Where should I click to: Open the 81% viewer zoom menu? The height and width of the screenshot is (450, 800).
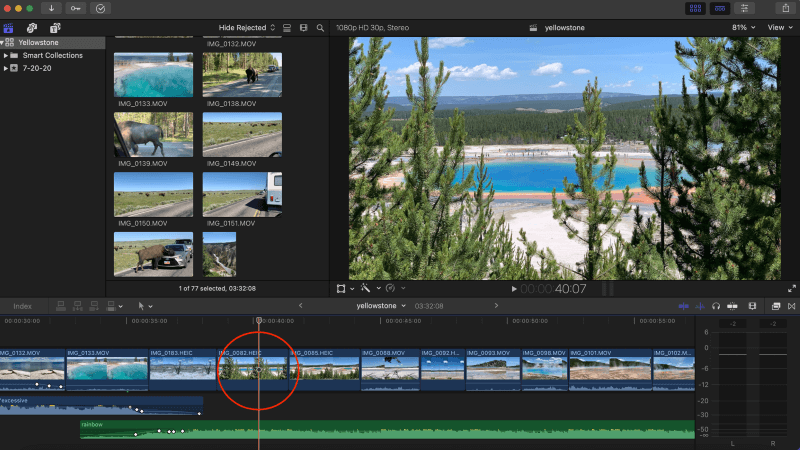[743, 28]
